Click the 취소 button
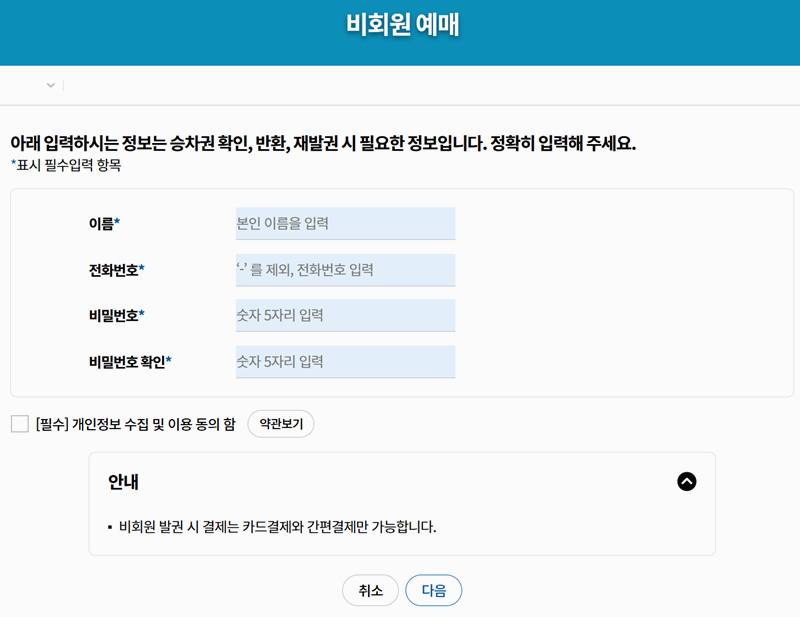This screenshot has width=800, height=617. (x=370, y=590)
